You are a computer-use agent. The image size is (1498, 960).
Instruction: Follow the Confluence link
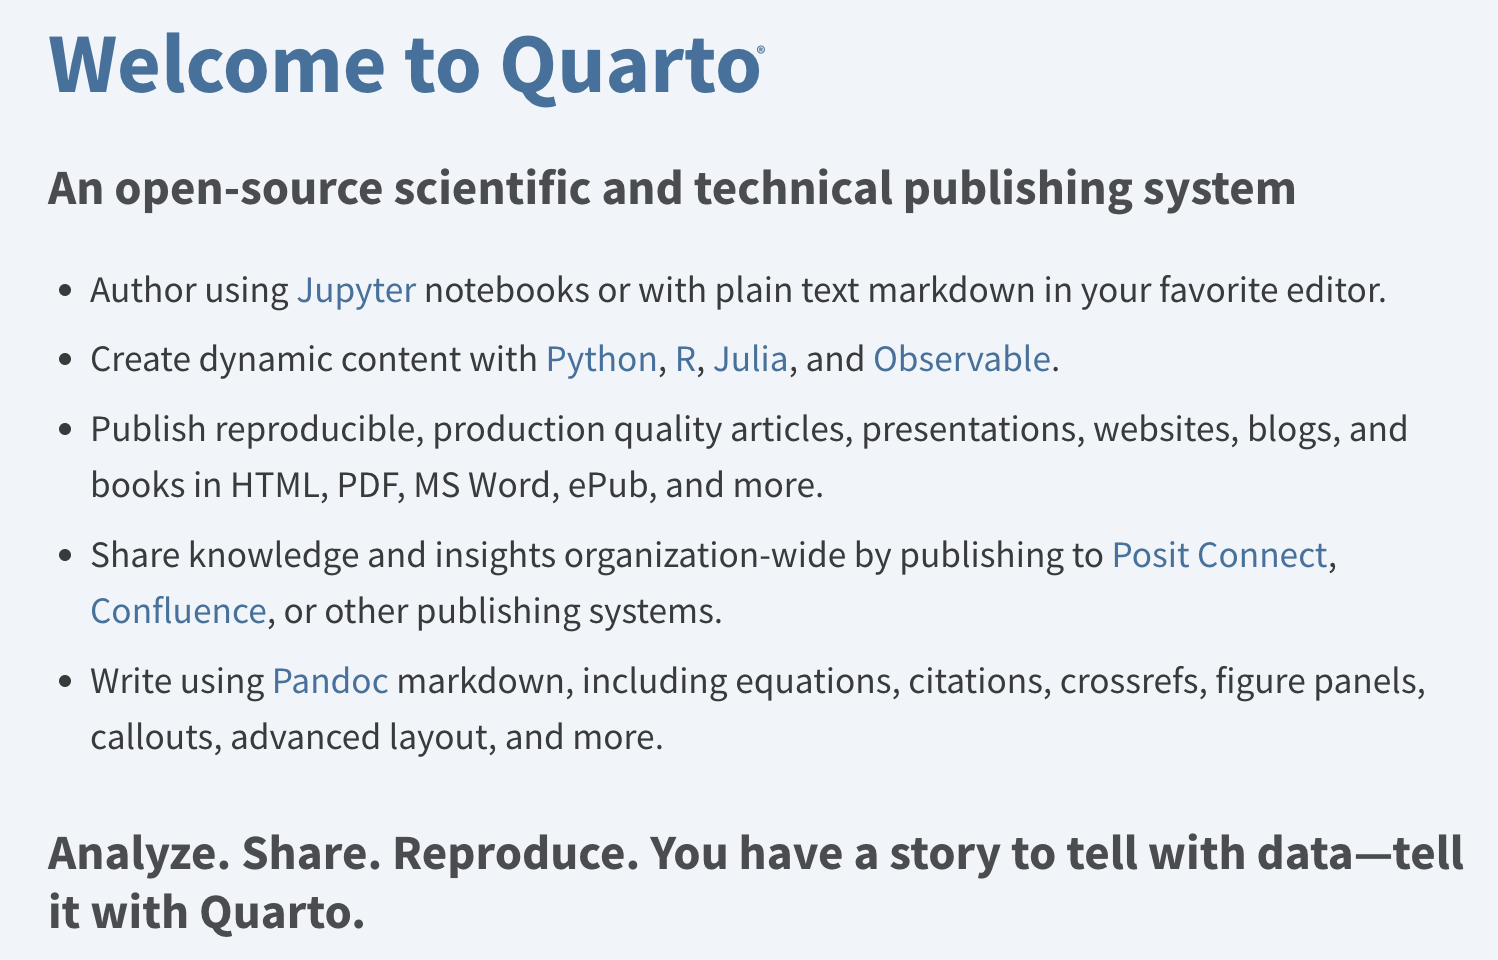pos(178,611)
